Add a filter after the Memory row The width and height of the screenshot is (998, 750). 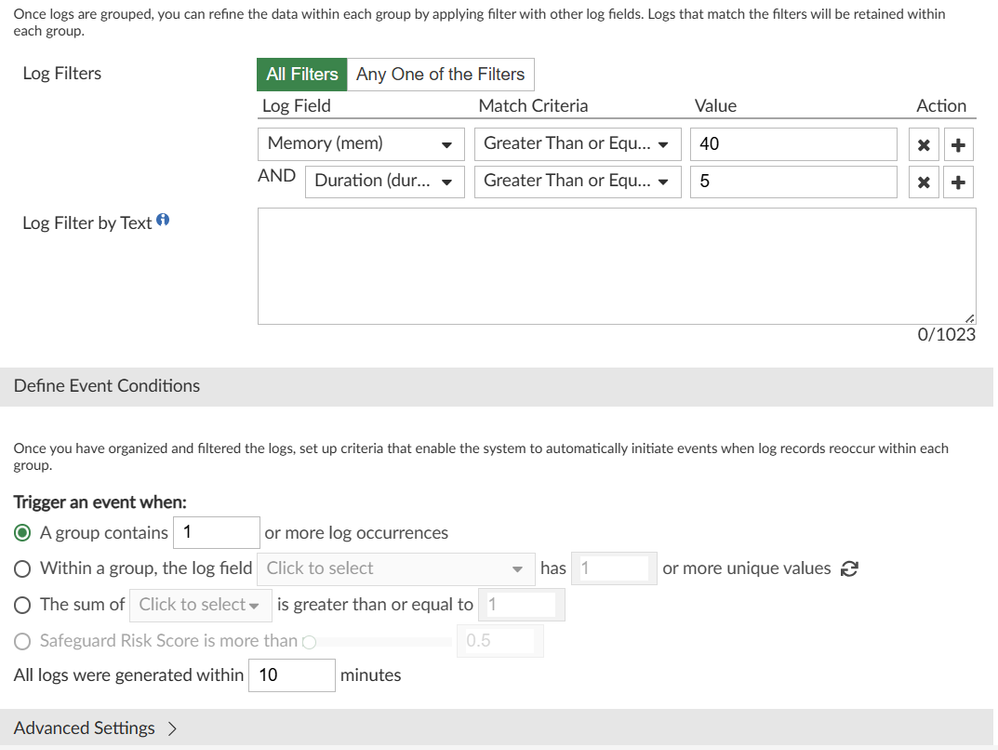958,145
